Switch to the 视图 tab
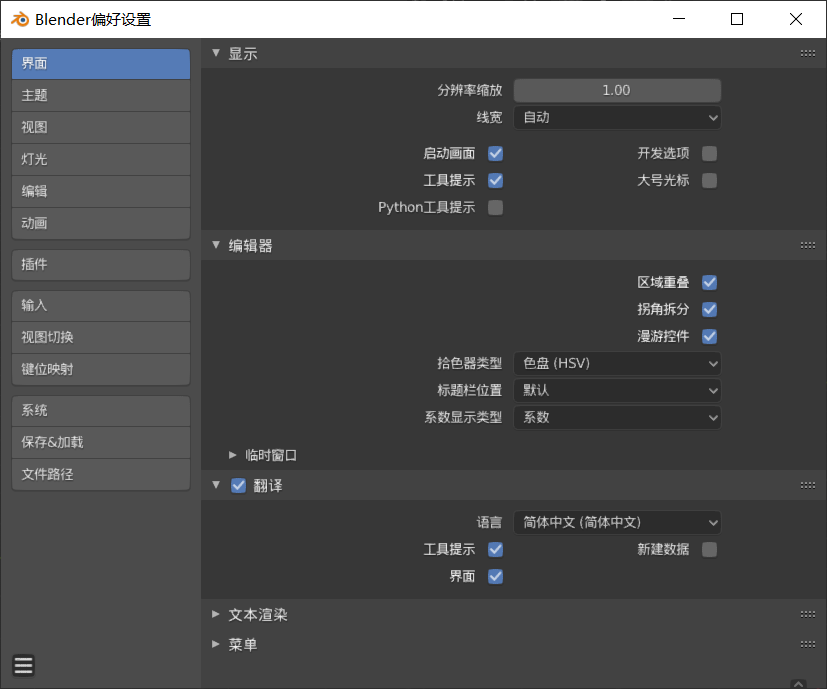This screenshot has height=689, width=827. pyautogui.click(x=101, y=128)
